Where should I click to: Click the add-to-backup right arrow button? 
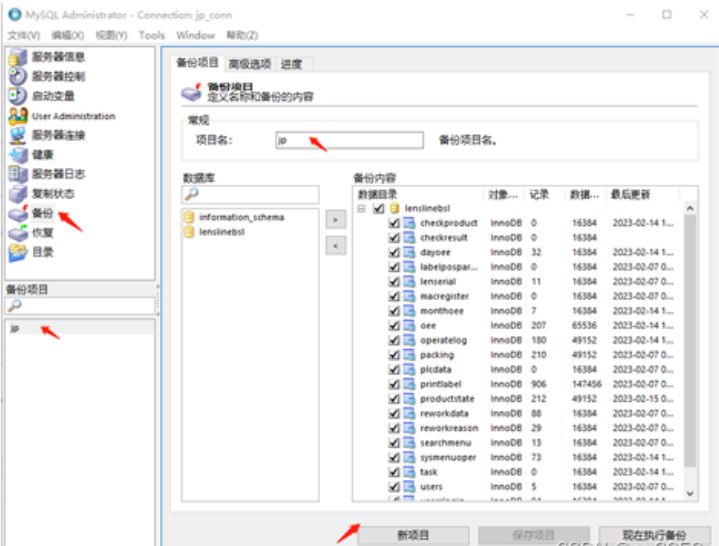pos(336,220)
